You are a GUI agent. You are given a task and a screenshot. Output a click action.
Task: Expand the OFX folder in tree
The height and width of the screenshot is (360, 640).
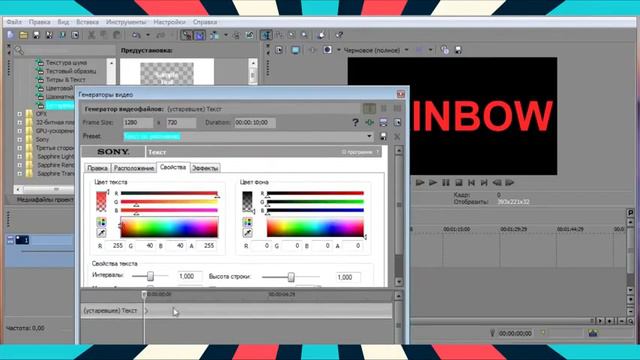click(20, 114)
